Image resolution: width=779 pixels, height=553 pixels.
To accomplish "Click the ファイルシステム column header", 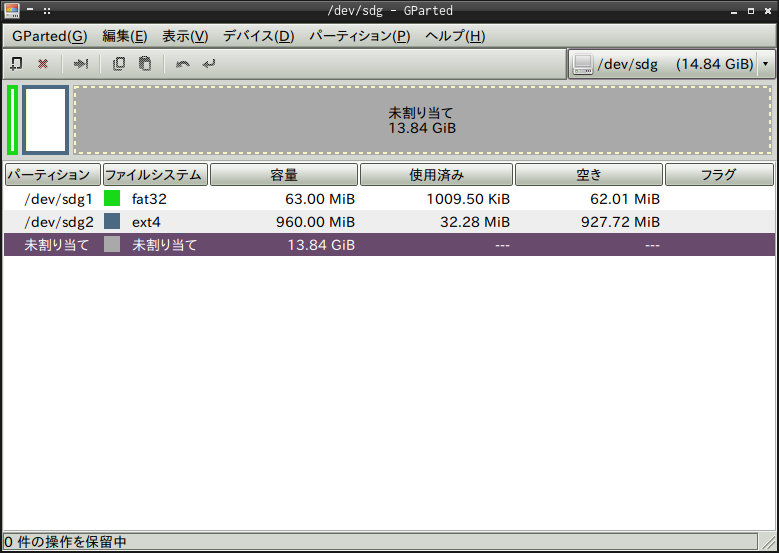I will click(155, 175).
